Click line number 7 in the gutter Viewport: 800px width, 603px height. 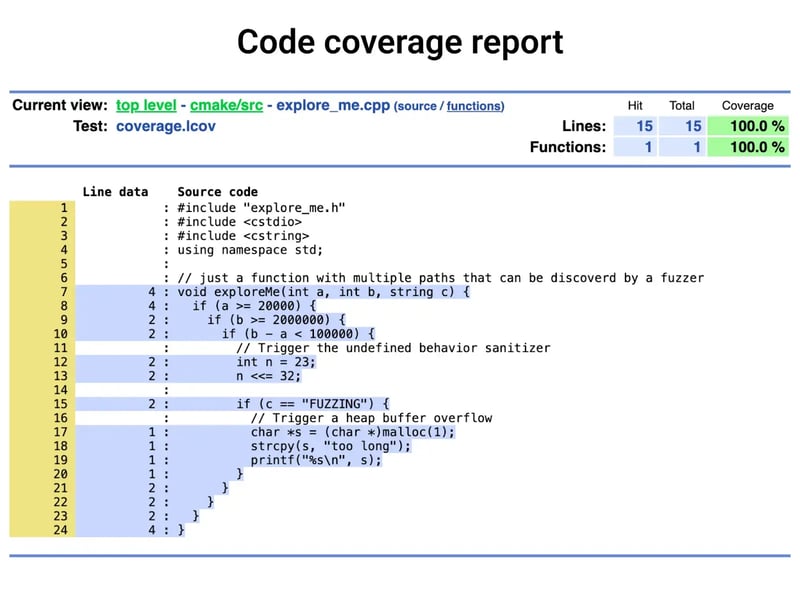click(63, 292)
